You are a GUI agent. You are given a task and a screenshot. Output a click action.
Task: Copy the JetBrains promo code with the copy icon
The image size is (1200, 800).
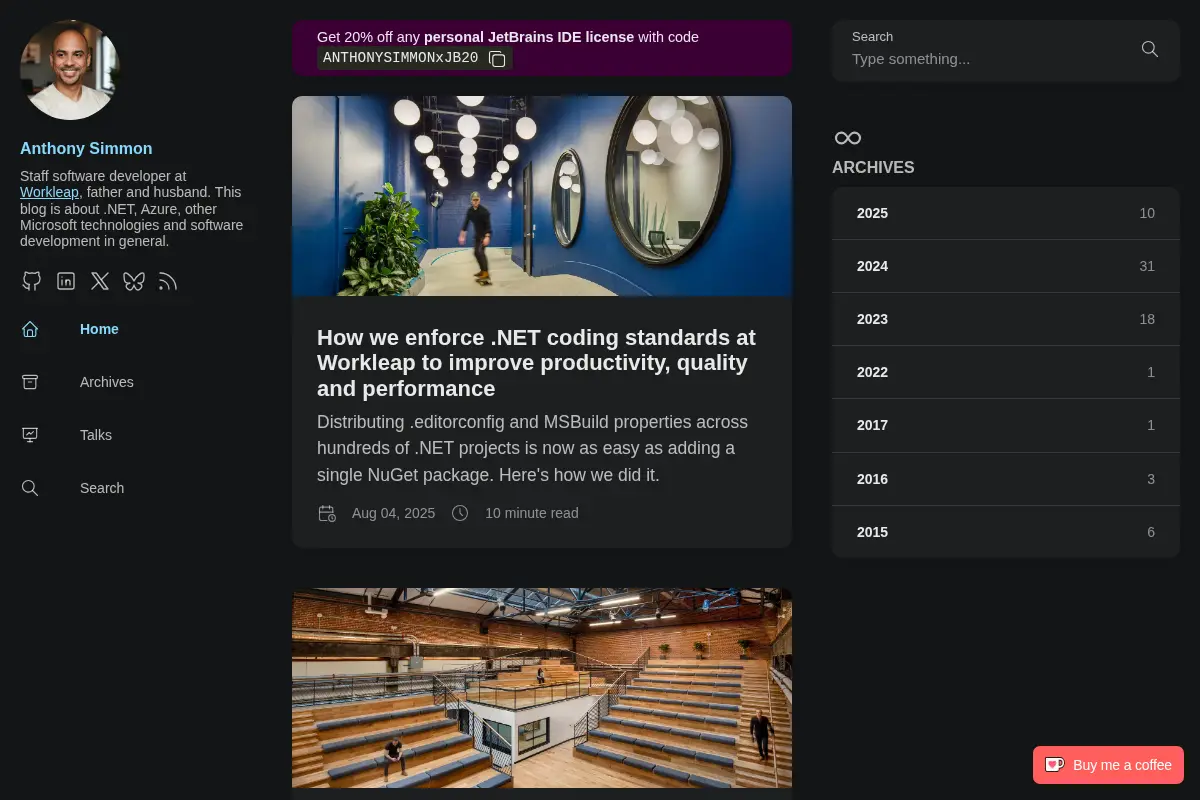pos(497,58)
